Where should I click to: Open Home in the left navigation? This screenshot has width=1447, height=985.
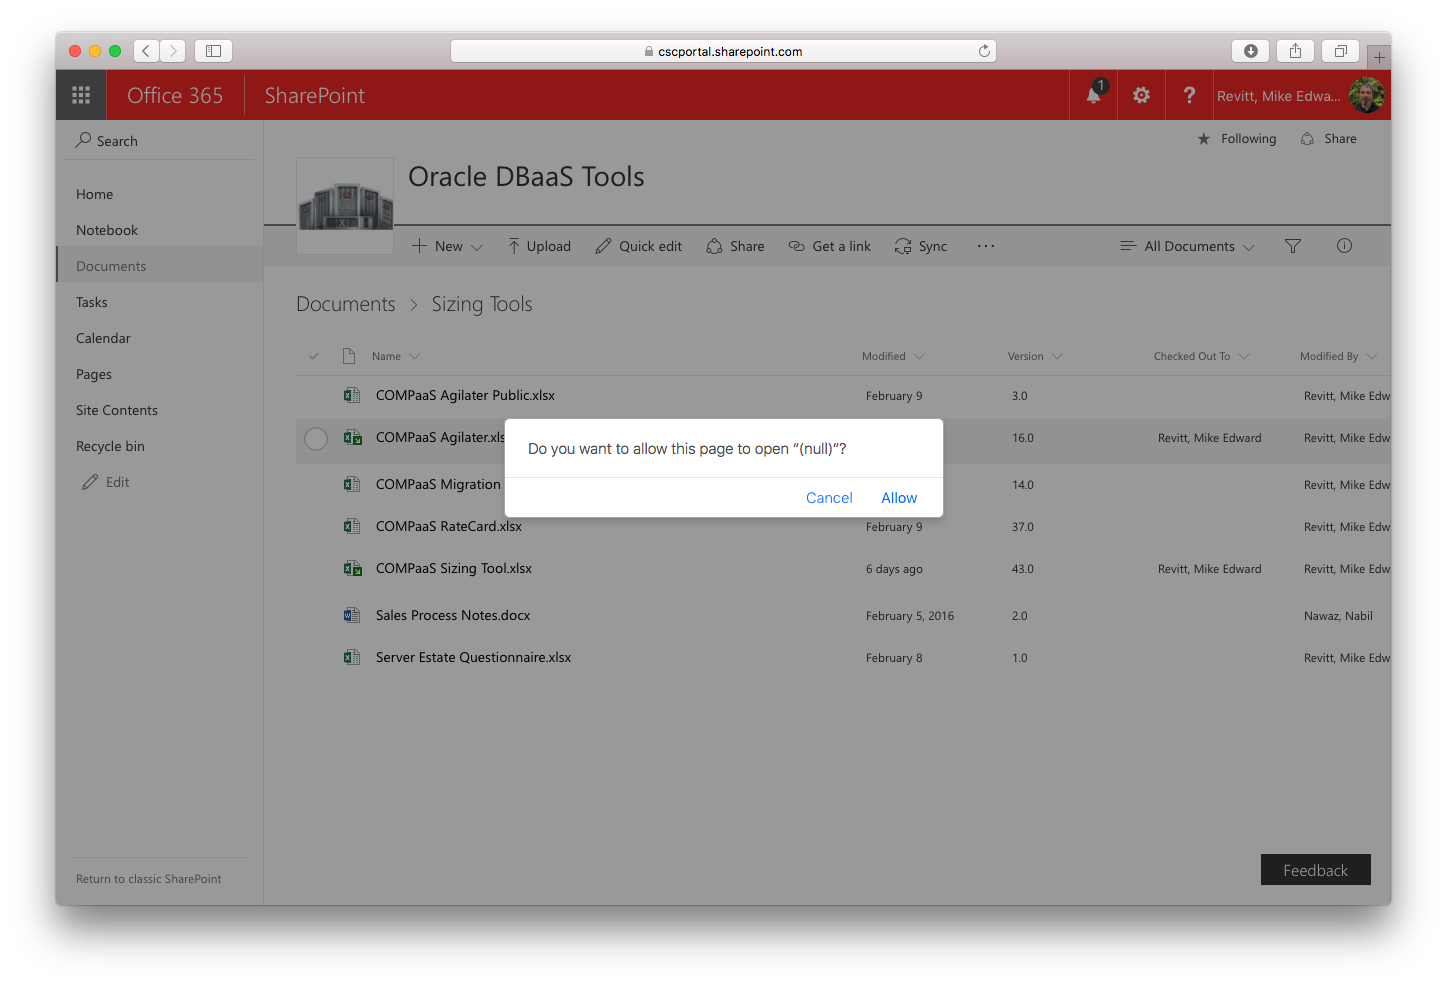(x=94, y=194)
